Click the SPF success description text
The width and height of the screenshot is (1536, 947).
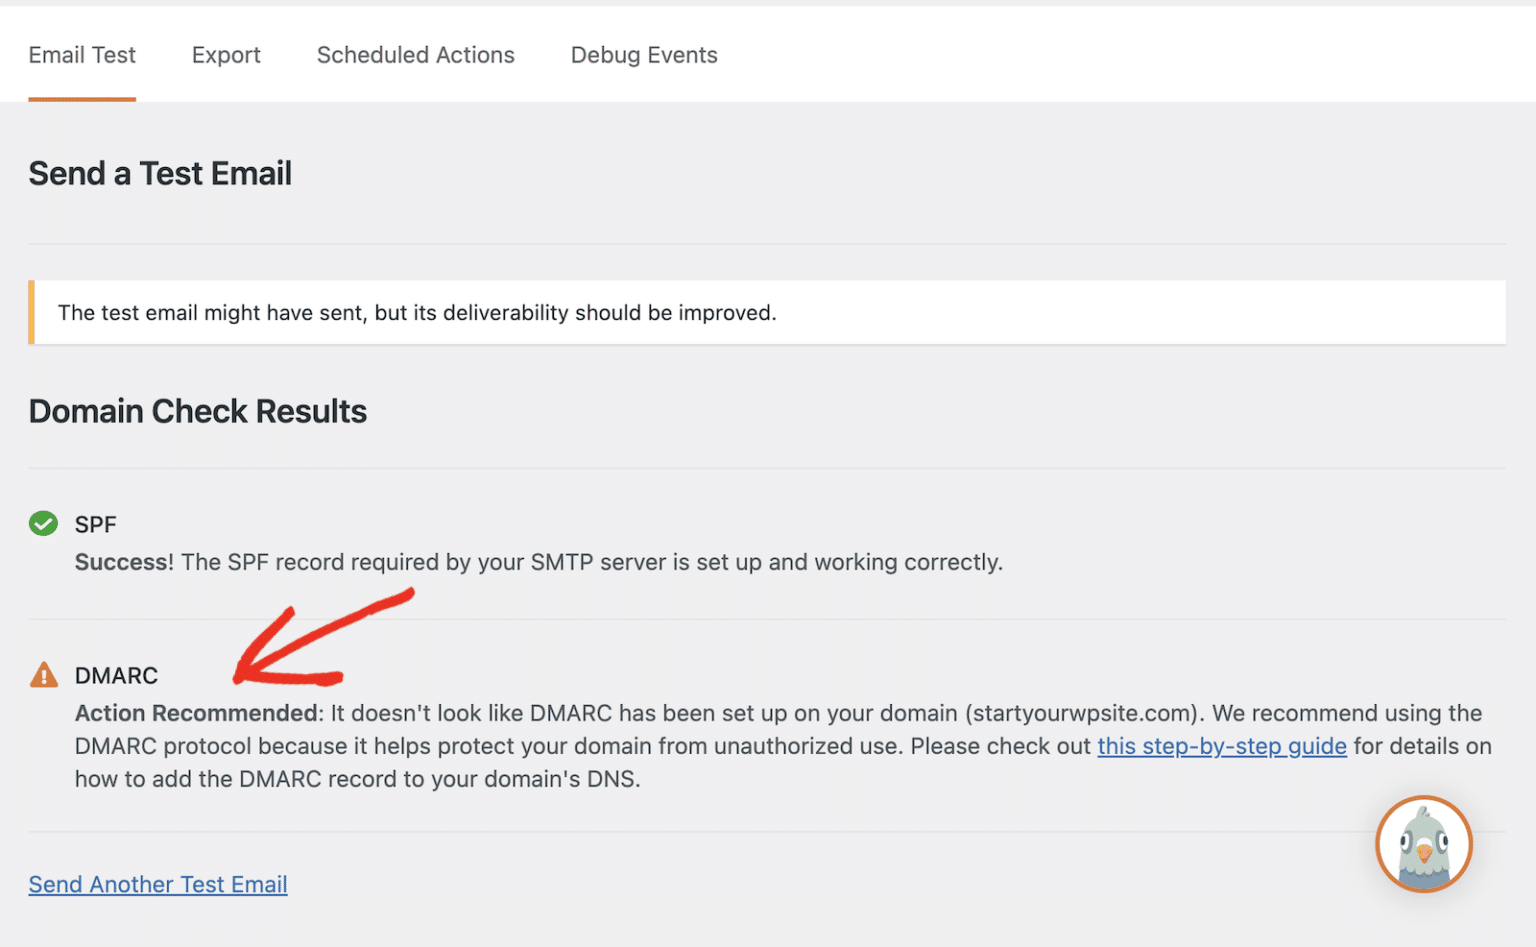point(538,562)
